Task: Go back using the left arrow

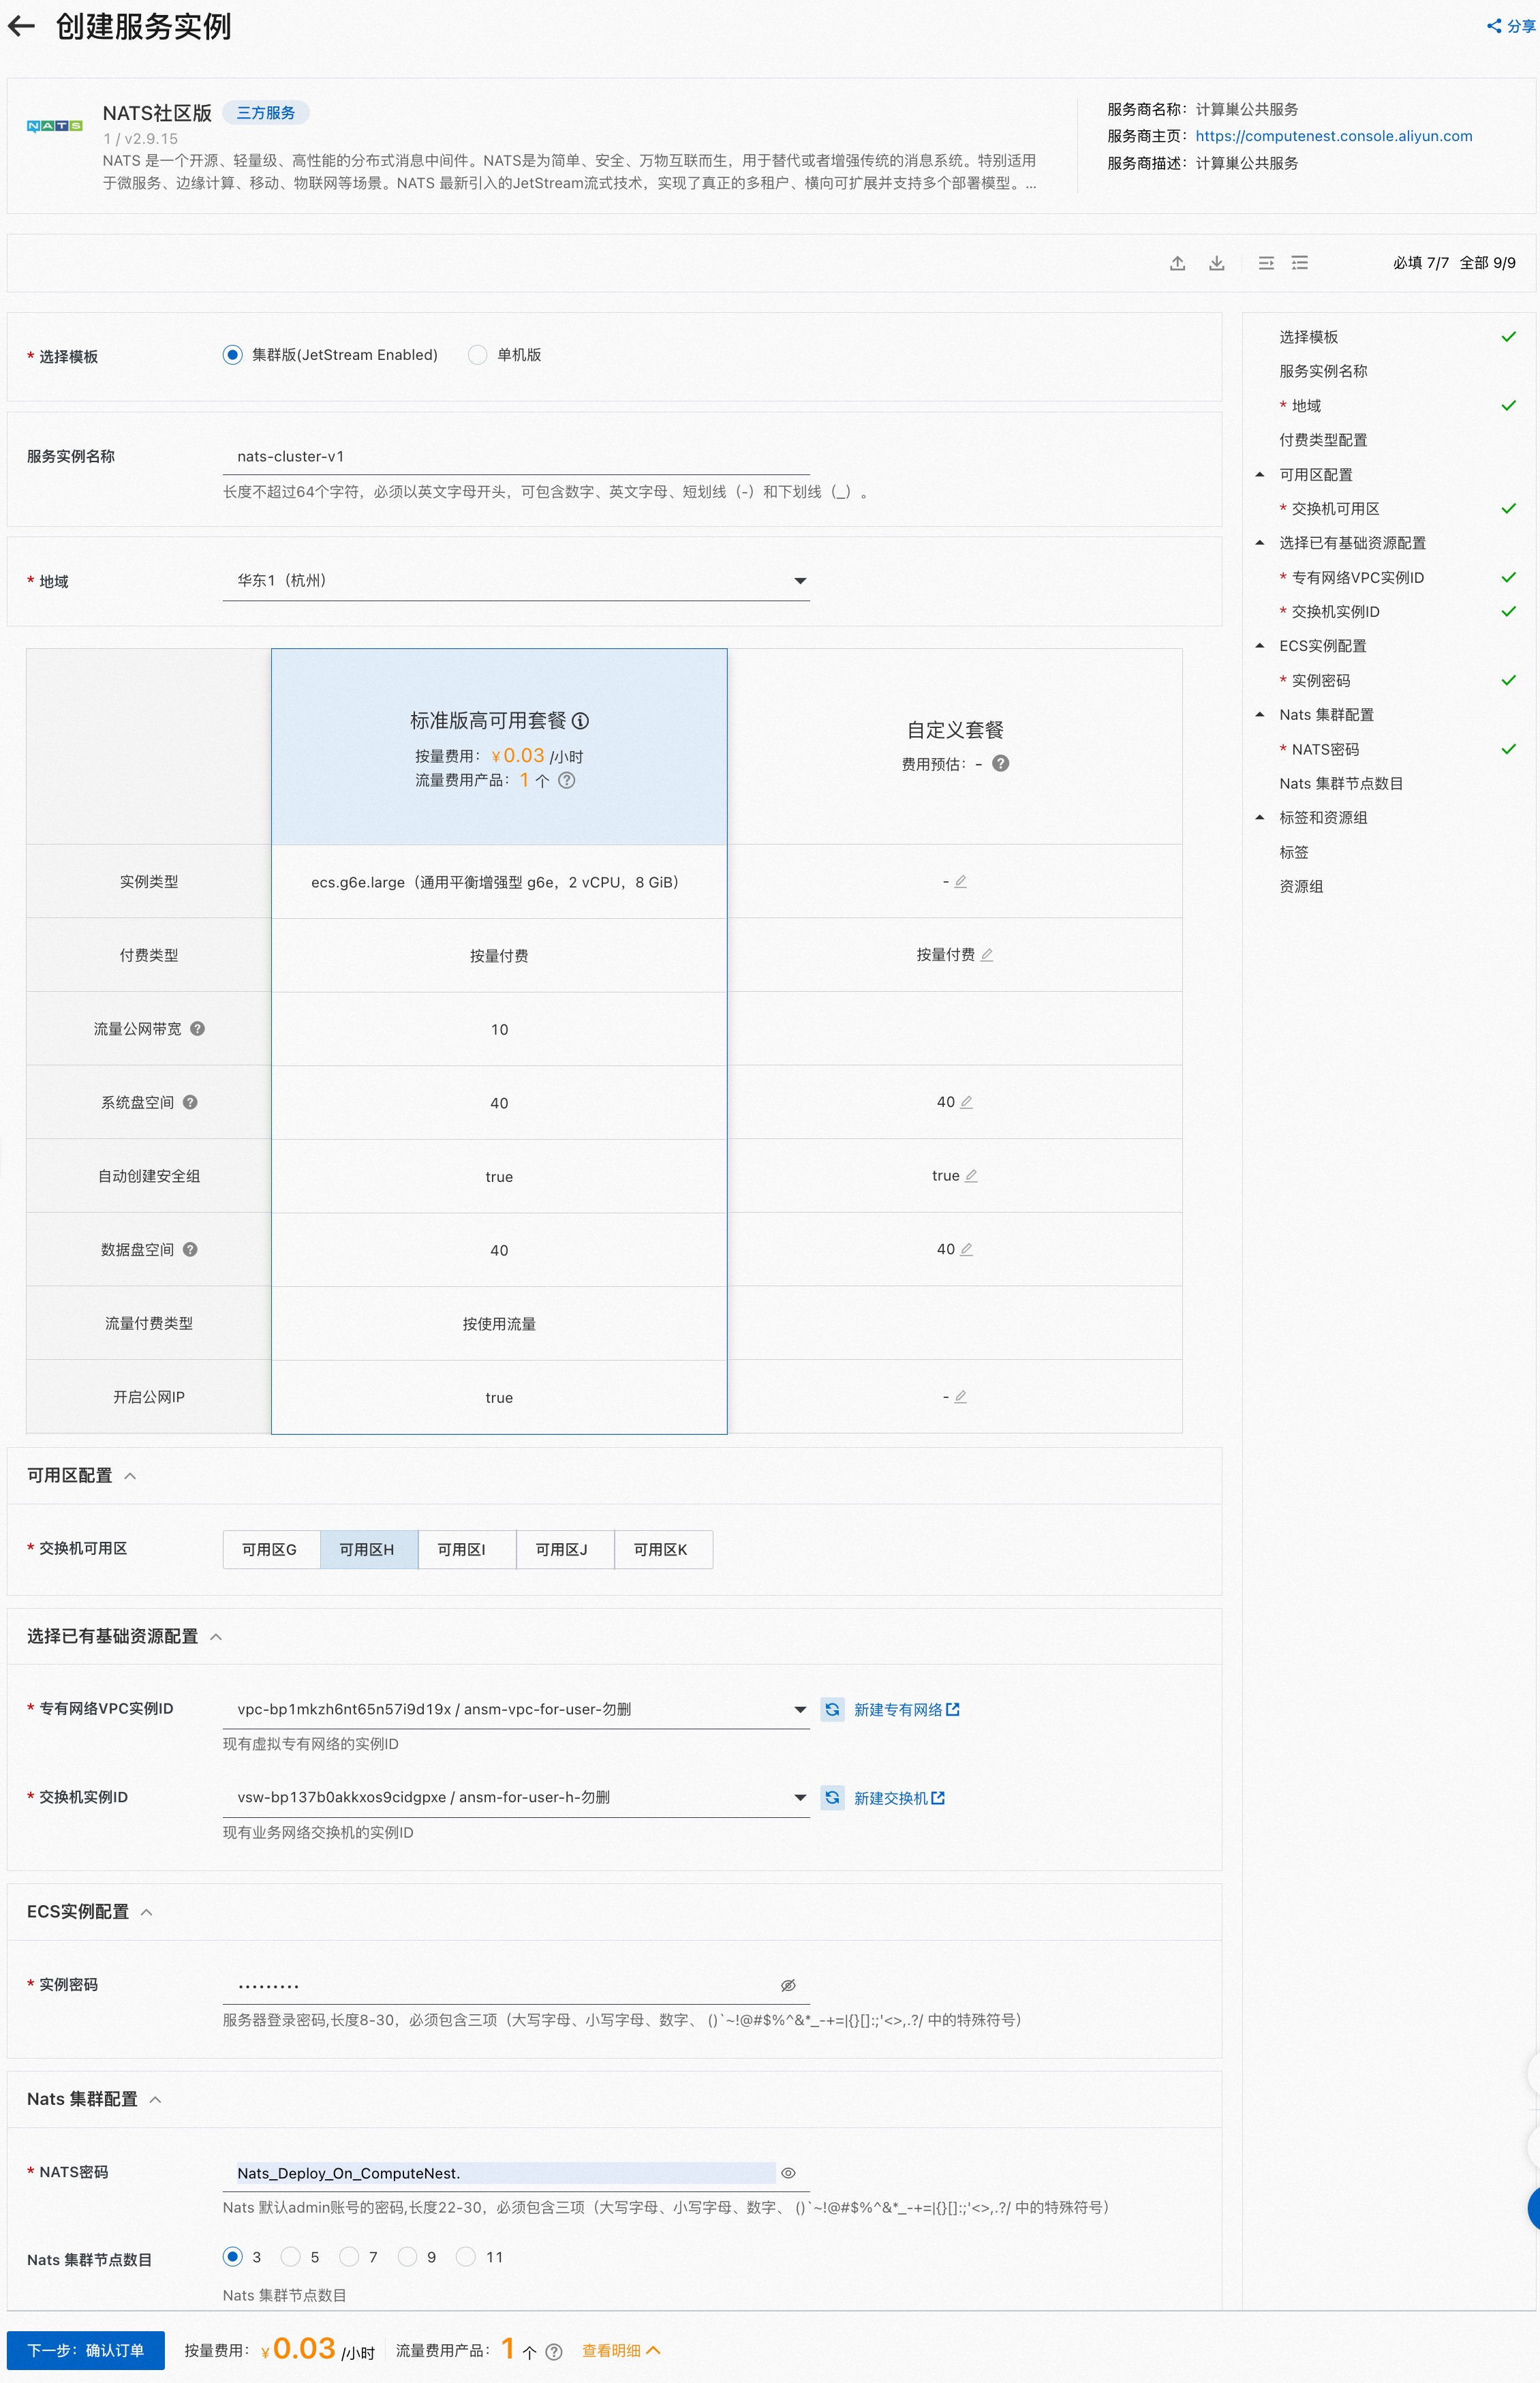Action: tap(21, 27)
